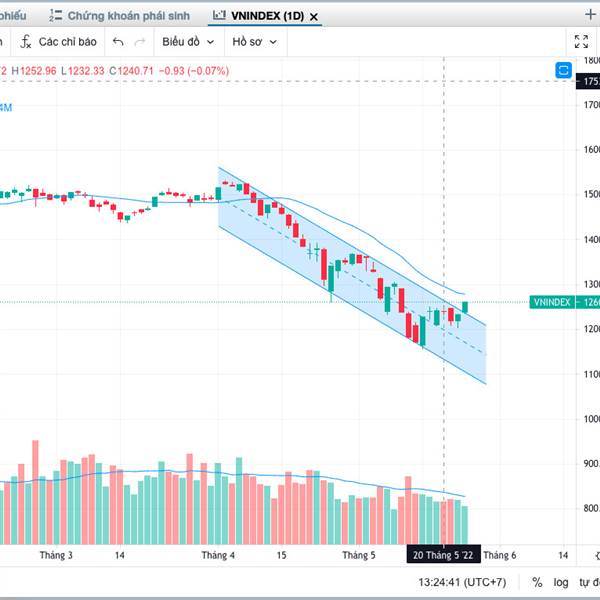Click the Tháng 6 label on time axis
The image size is (600, 600).
(x=499, y=555)
